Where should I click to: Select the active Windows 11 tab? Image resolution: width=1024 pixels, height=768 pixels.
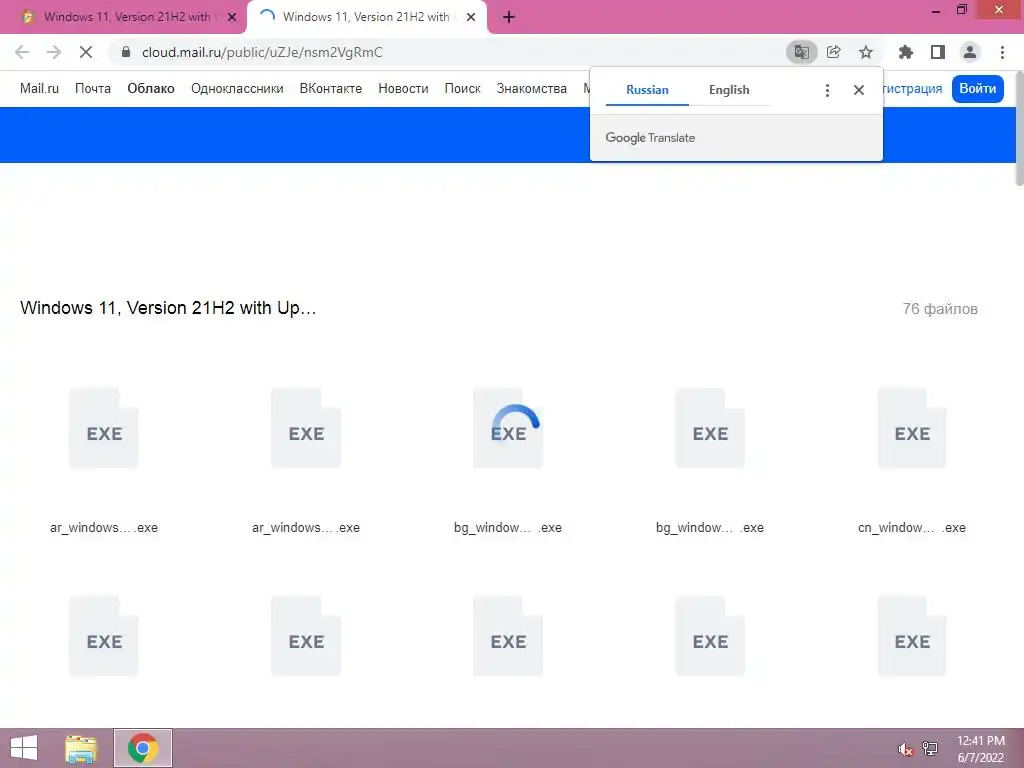click(x=366, y=18)
